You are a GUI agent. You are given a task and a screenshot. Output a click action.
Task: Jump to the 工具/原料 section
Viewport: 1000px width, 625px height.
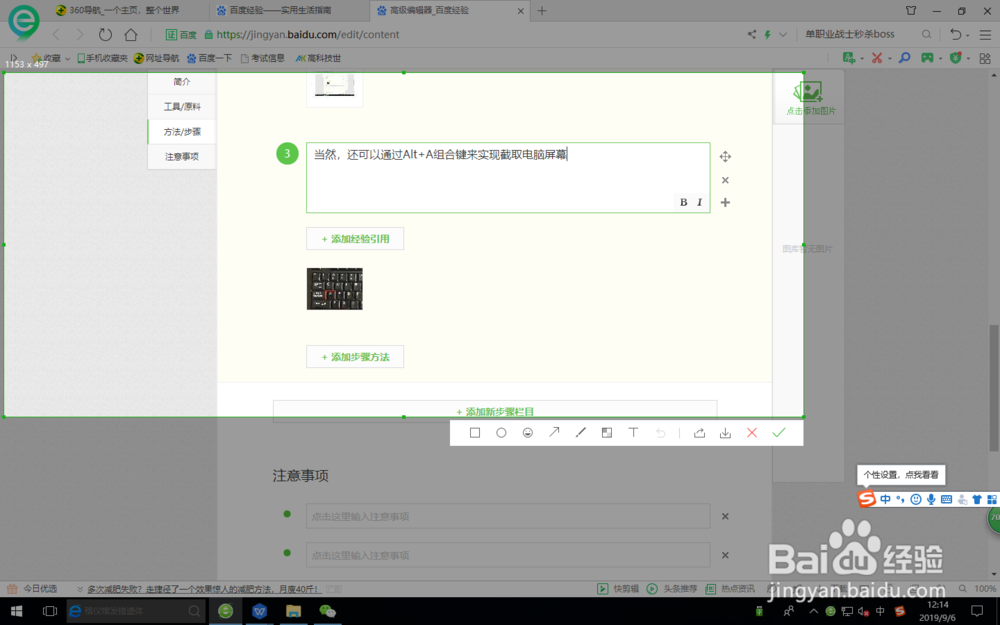182,107
